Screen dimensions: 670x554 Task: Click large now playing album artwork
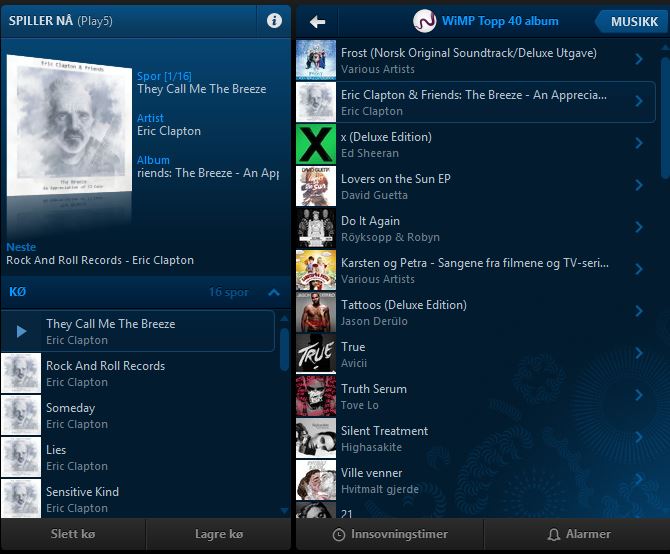[69, 126]
